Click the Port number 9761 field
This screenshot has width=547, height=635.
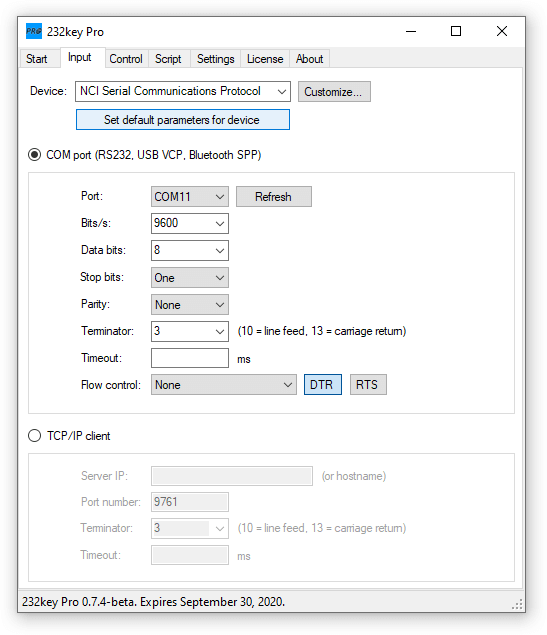coord(190,502)
